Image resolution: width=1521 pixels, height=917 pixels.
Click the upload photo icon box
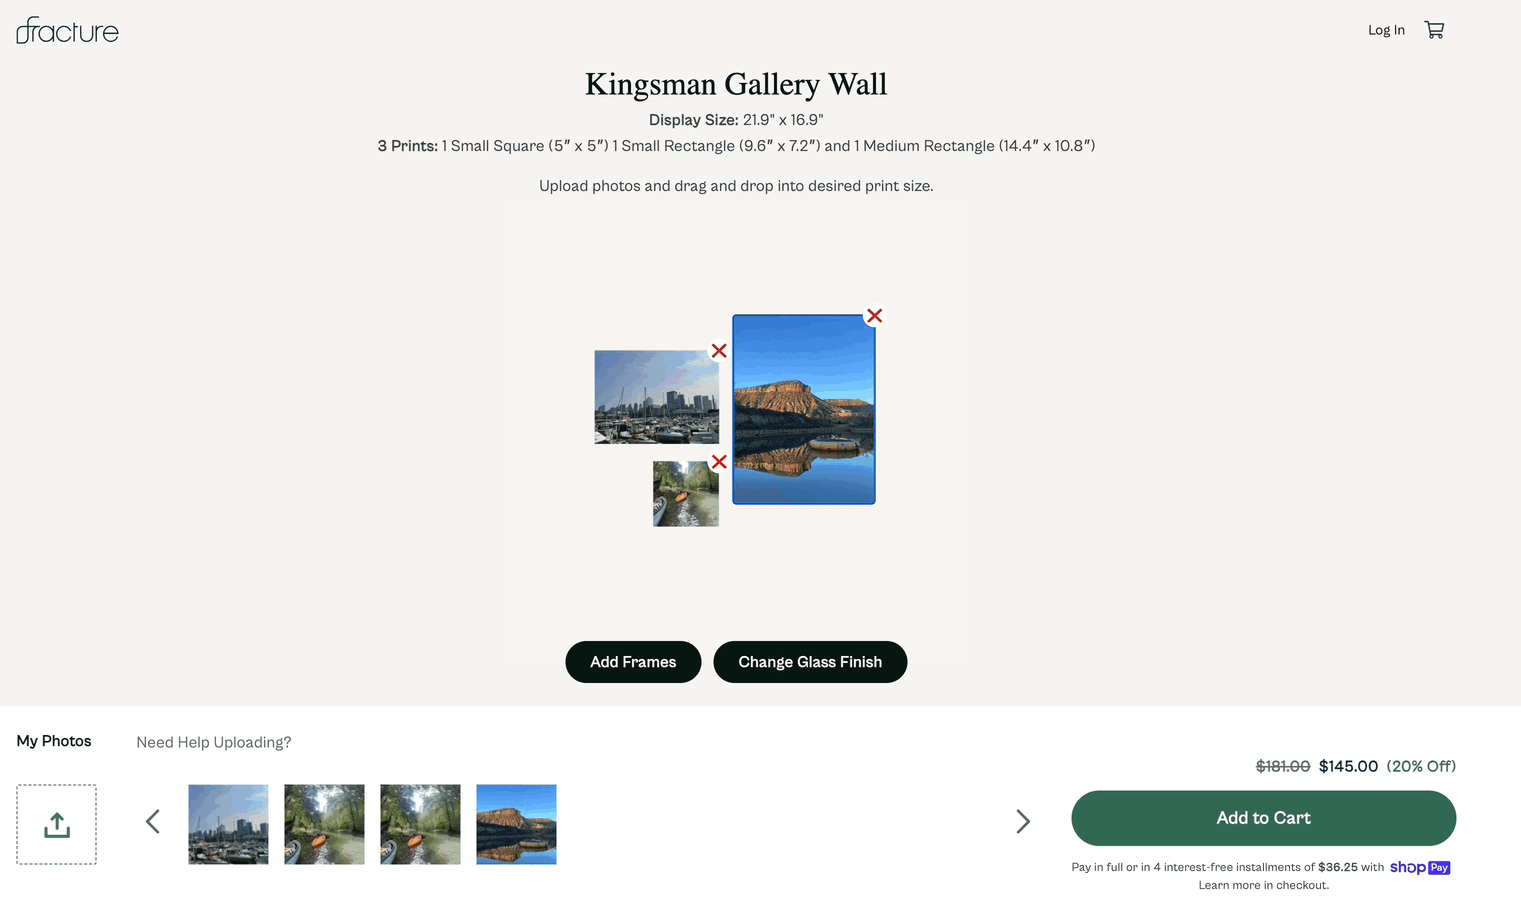coord(56,824)
